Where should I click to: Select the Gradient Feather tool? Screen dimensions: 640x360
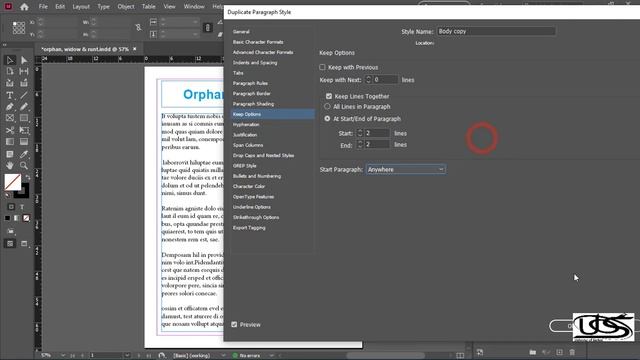pos(24,142)
